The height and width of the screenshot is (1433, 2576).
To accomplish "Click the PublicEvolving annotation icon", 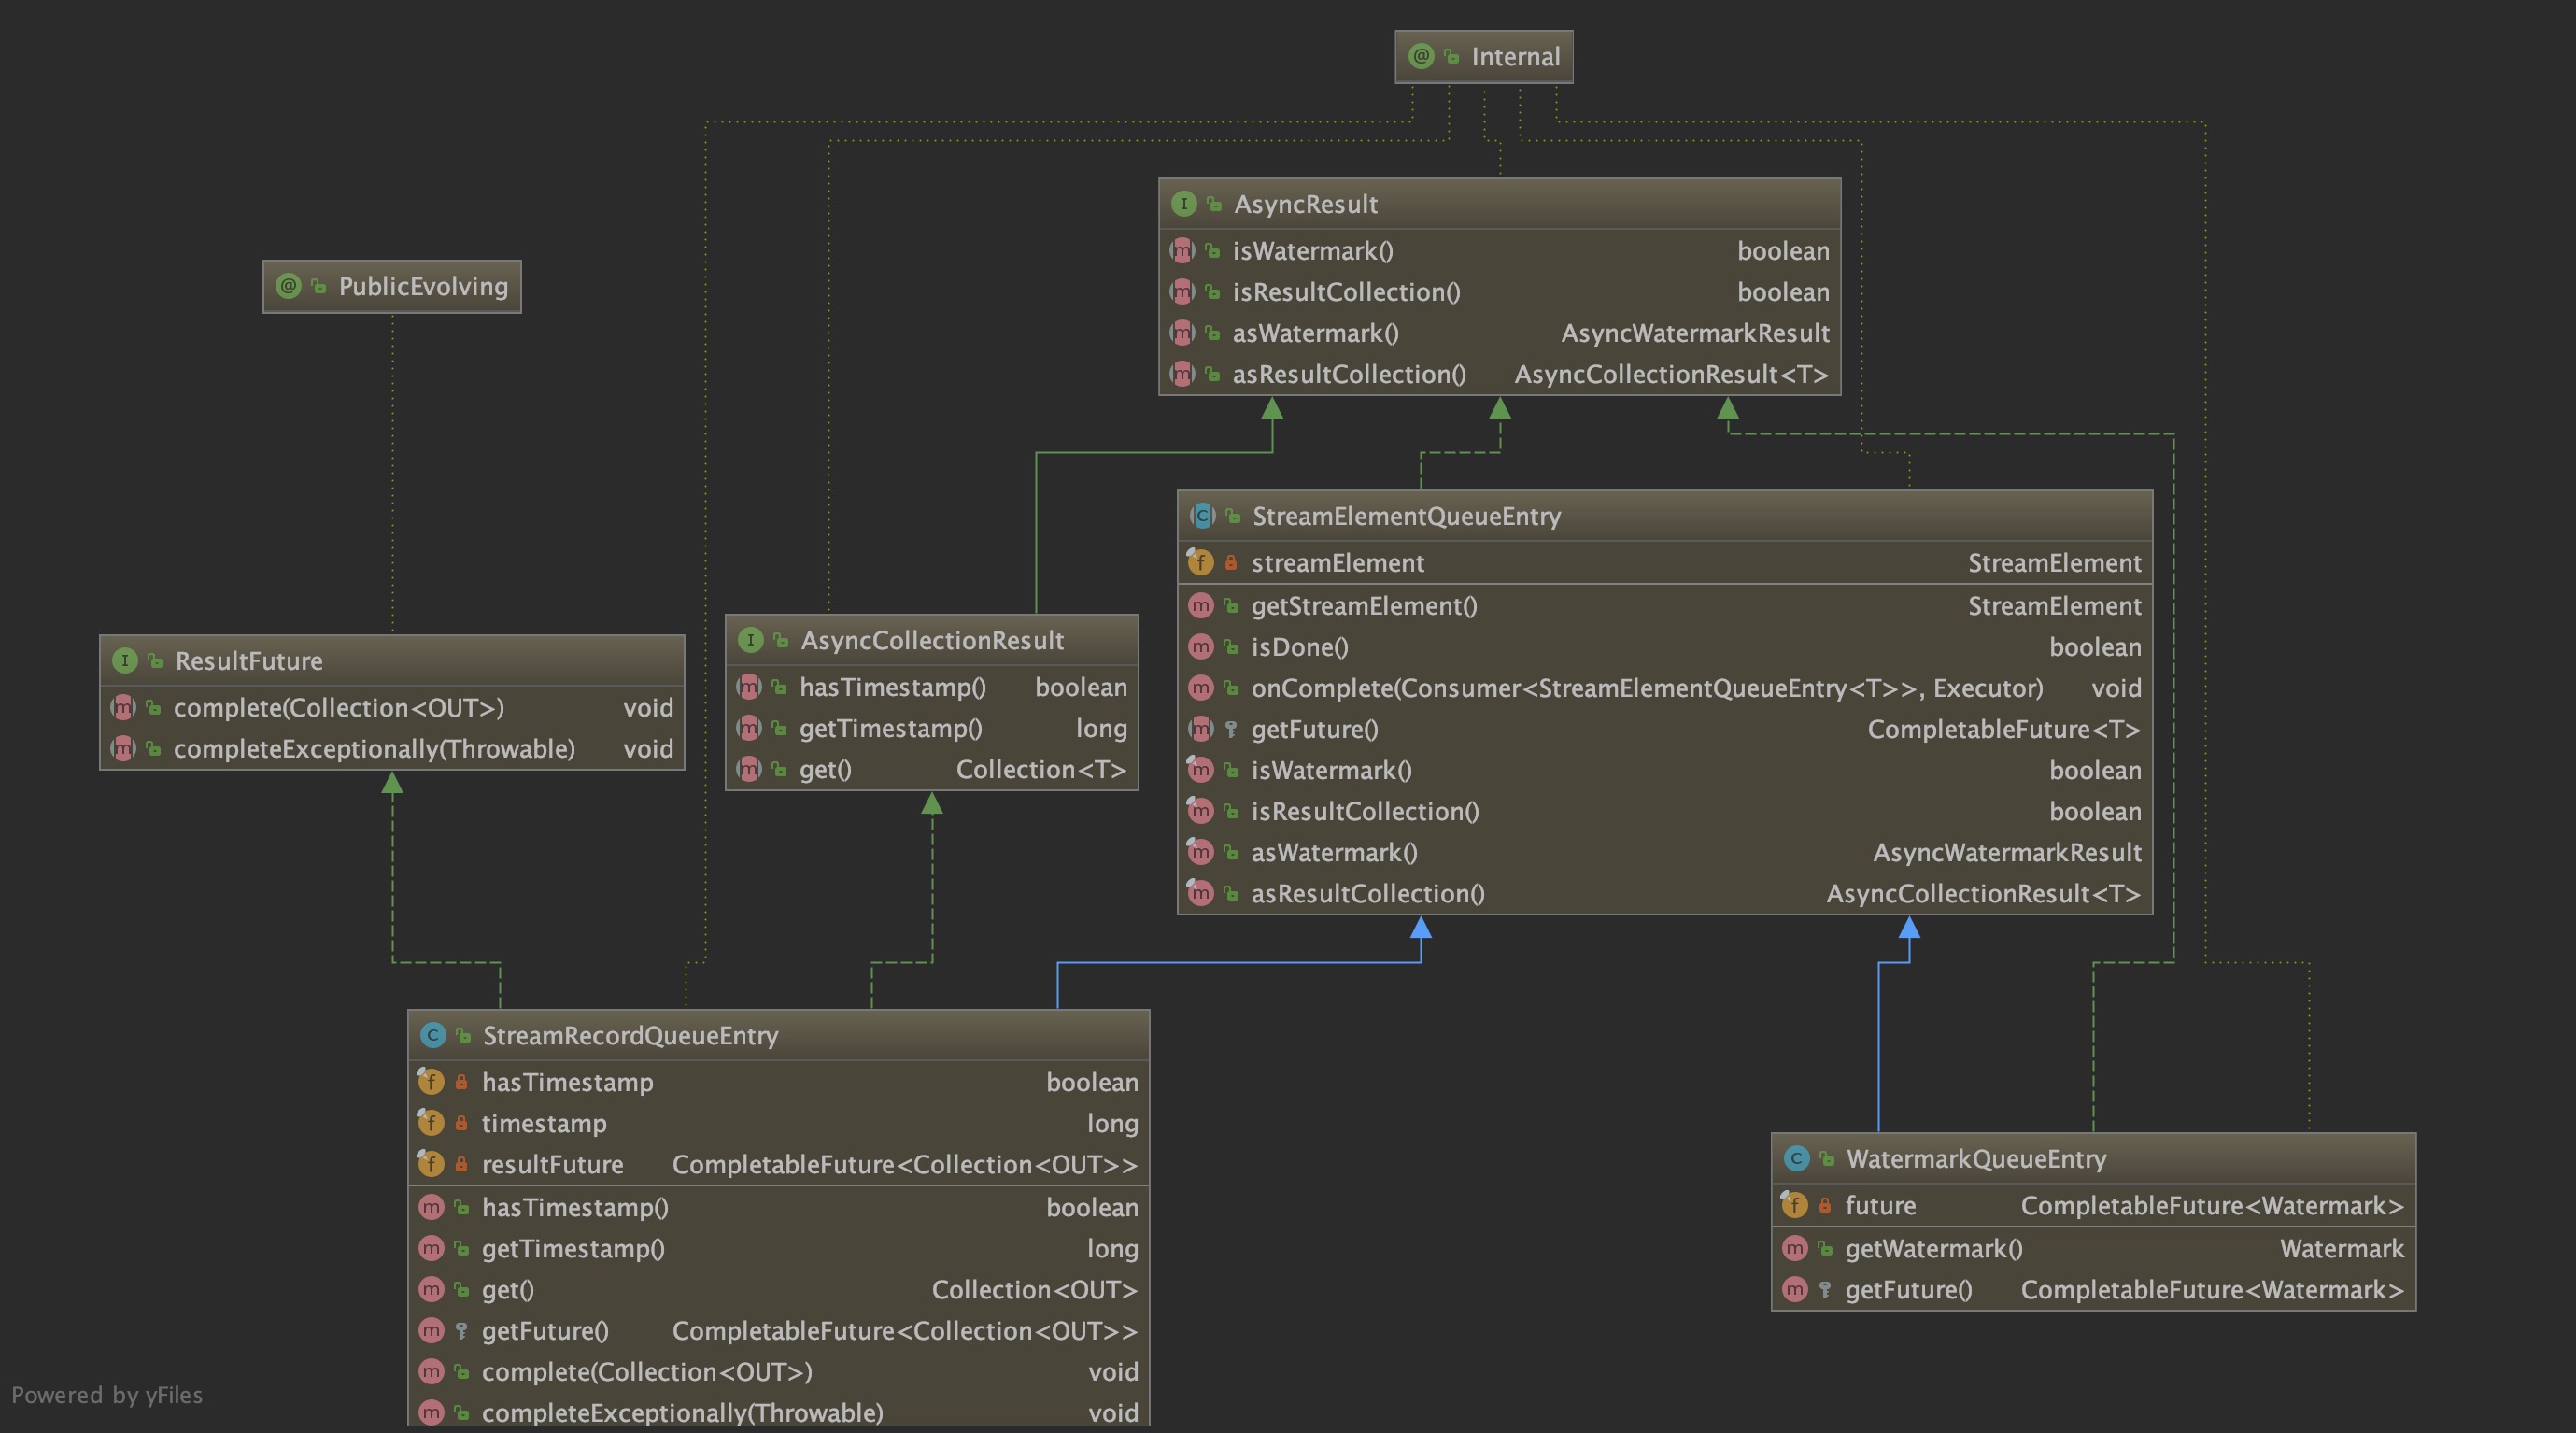I will [x=288, y=287].
